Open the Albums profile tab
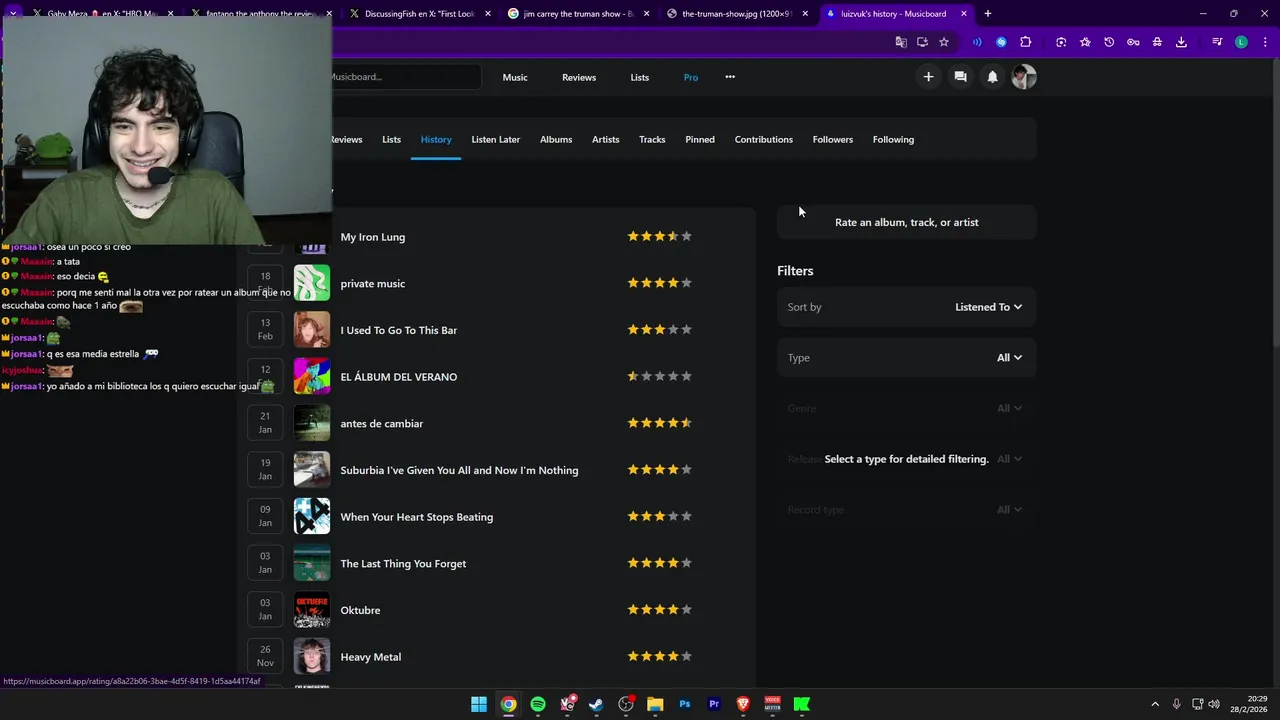 (x=556, y=139)
